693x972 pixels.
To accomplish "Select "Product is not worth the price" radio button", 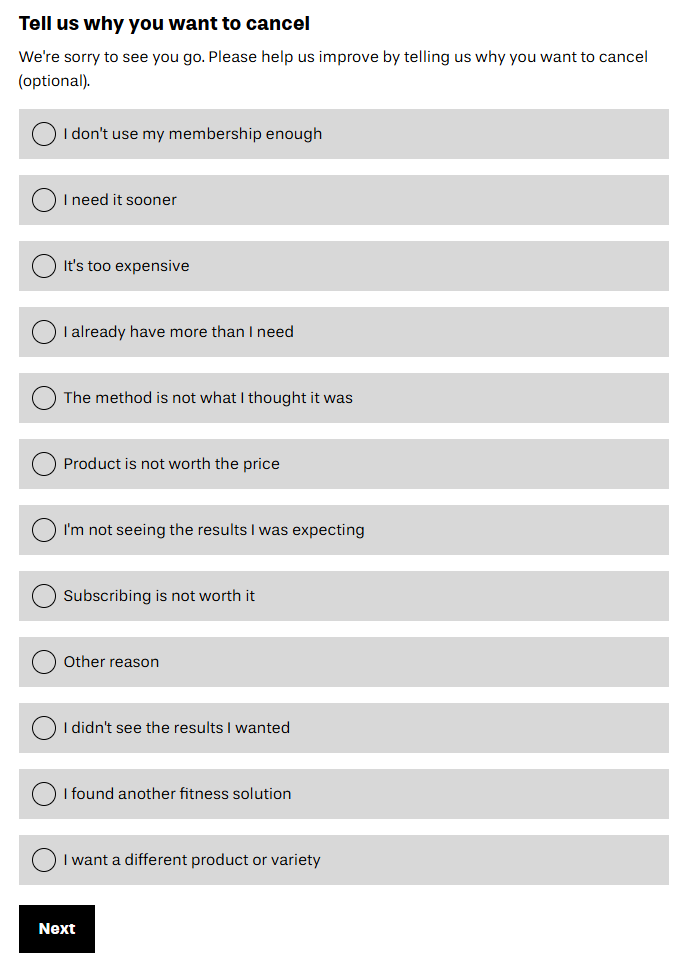I will click(44, 464).
